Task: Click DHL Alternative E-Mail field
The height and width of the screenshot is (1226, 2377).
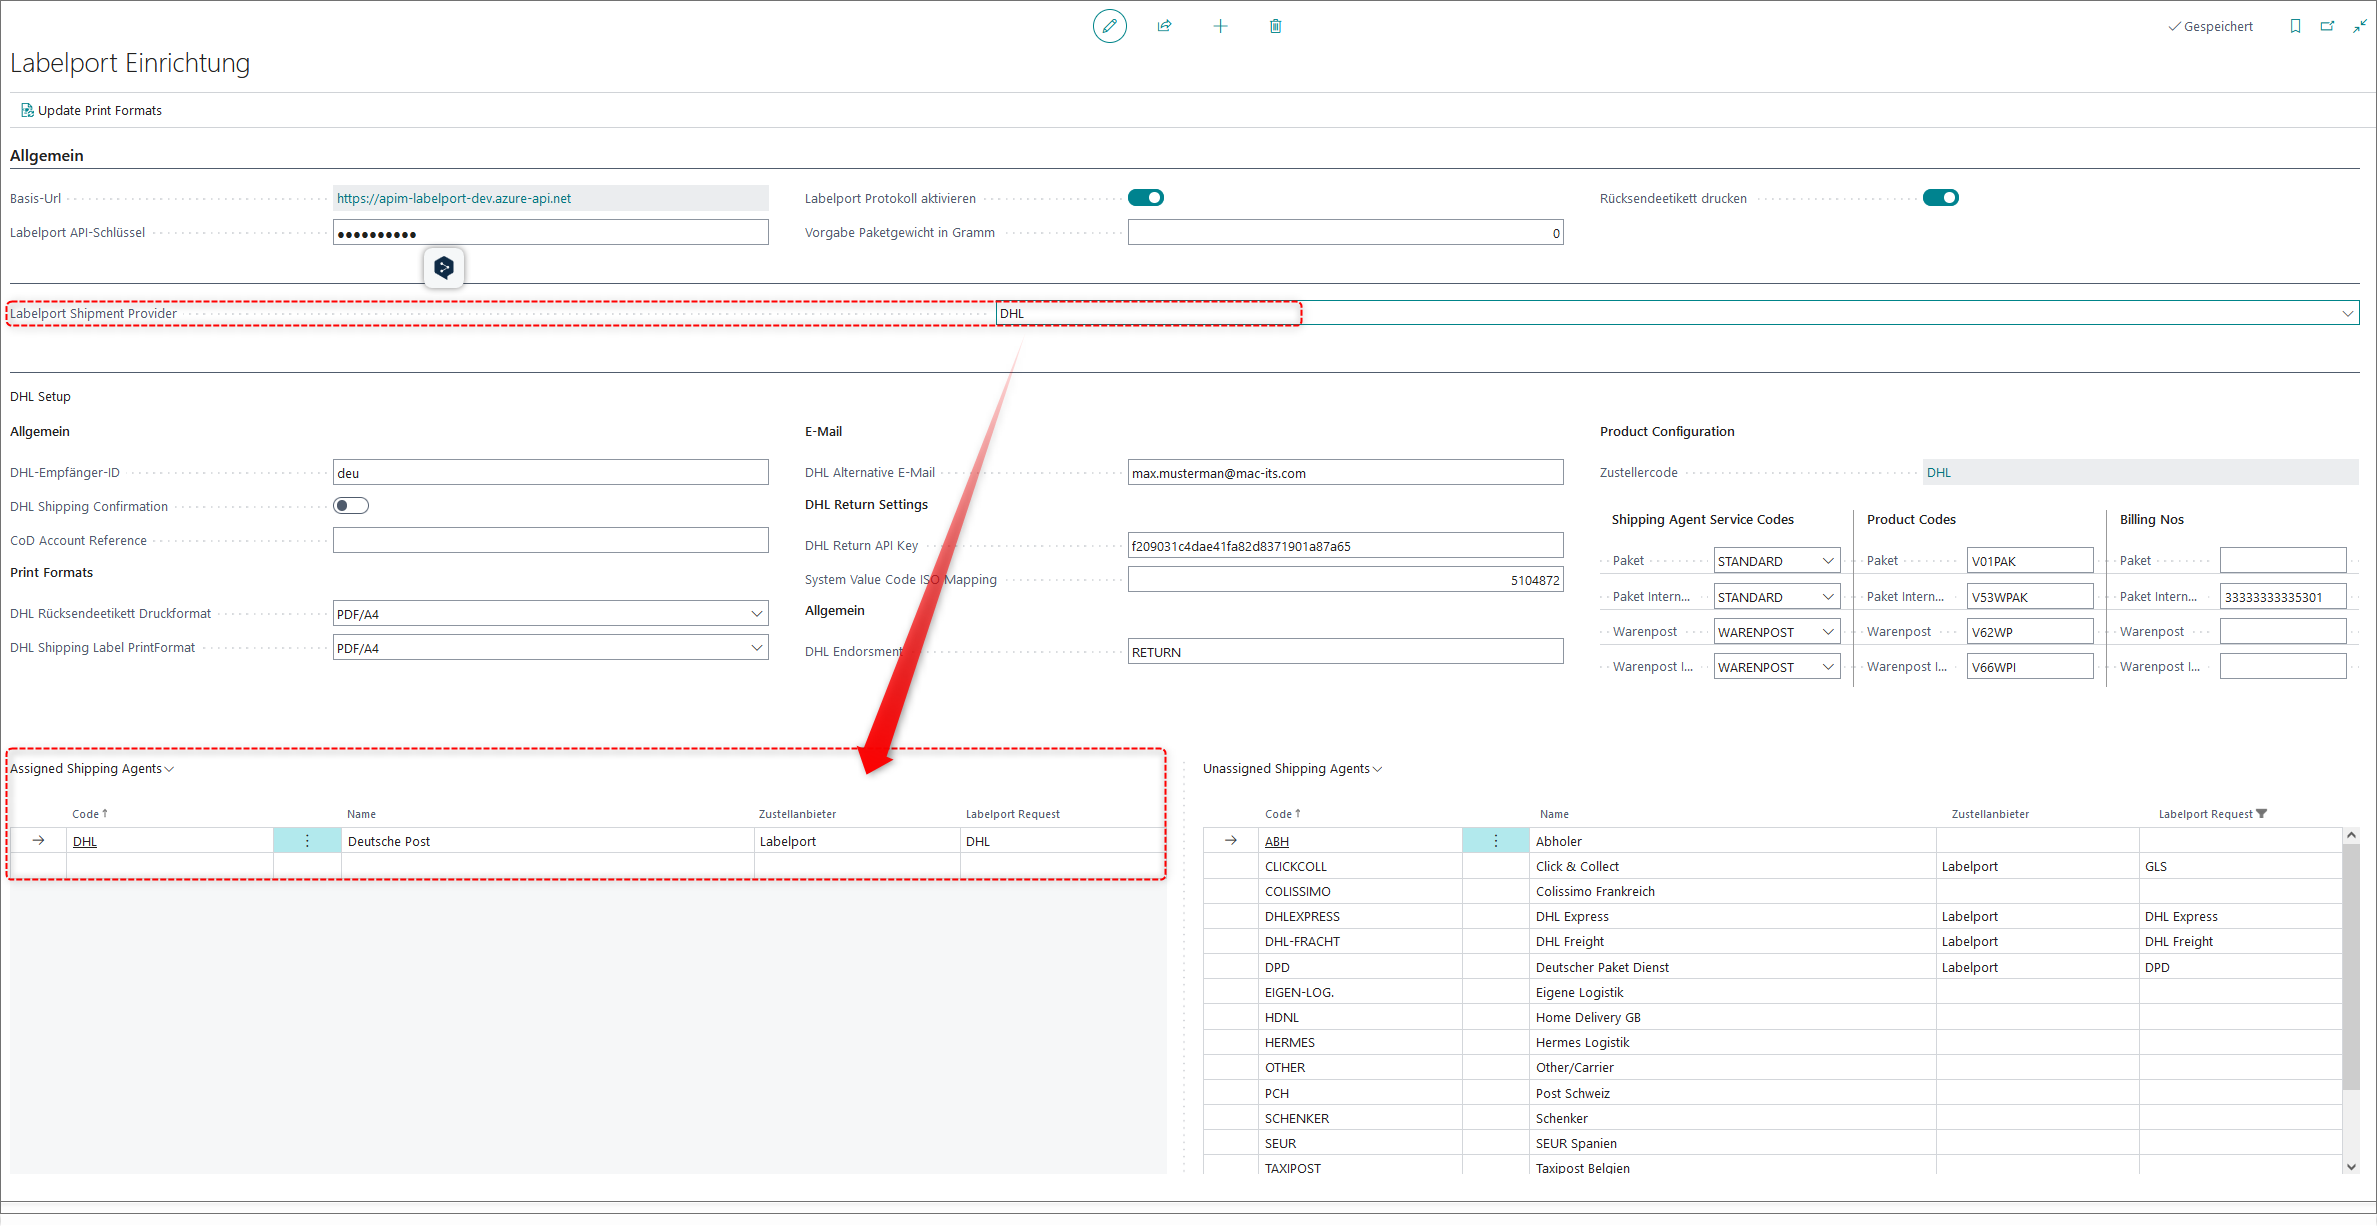Action: [1345, 473]
